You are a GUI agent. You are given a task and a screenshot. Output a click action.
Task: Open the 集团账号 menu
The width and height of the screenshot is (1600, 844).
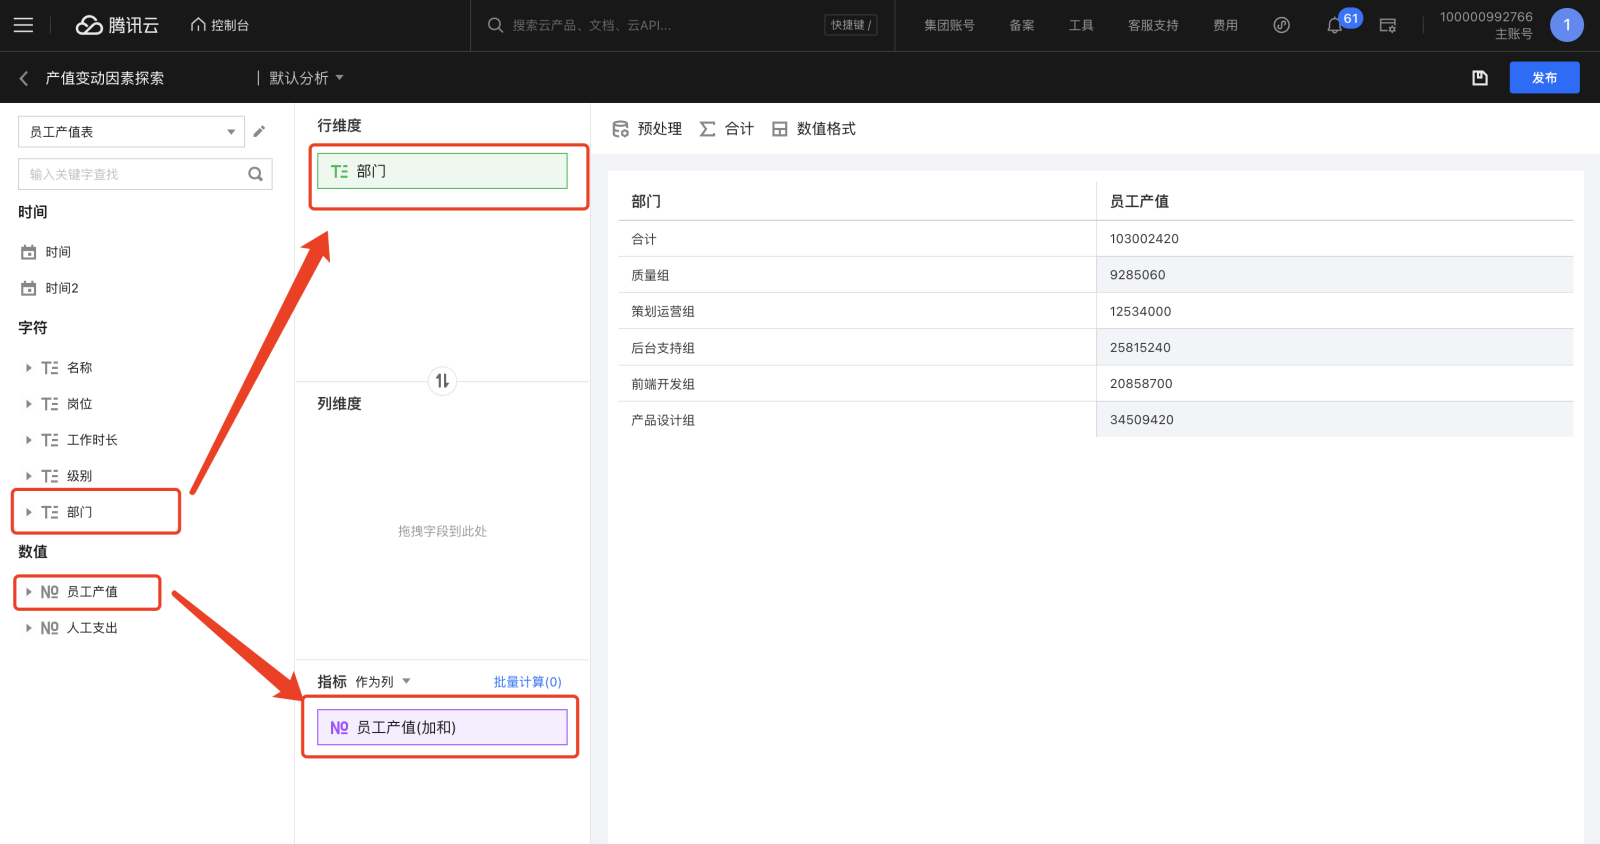tap(949, 25)
